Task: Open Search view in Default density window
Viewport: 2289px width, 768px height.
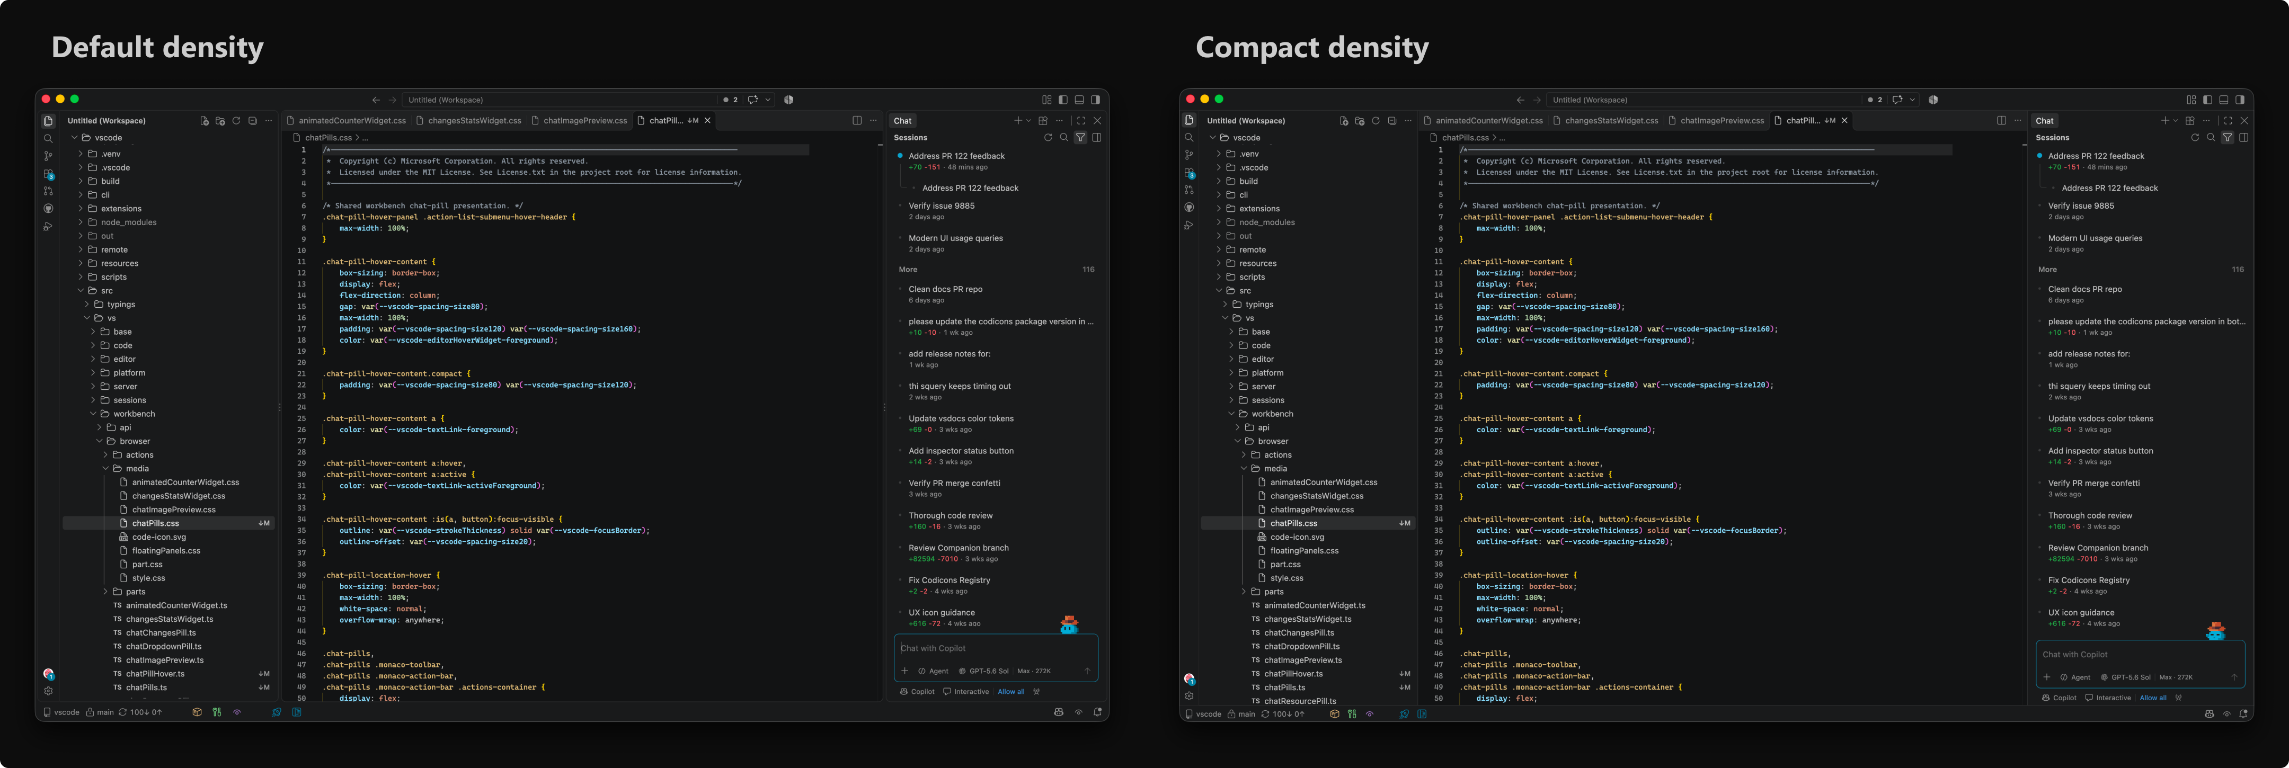Action: (x=47, y=138)
